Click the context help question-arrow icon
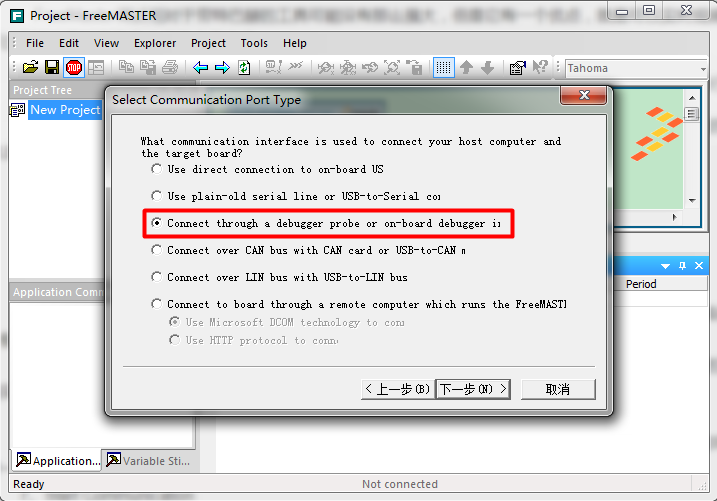 (x=540, y=68)
